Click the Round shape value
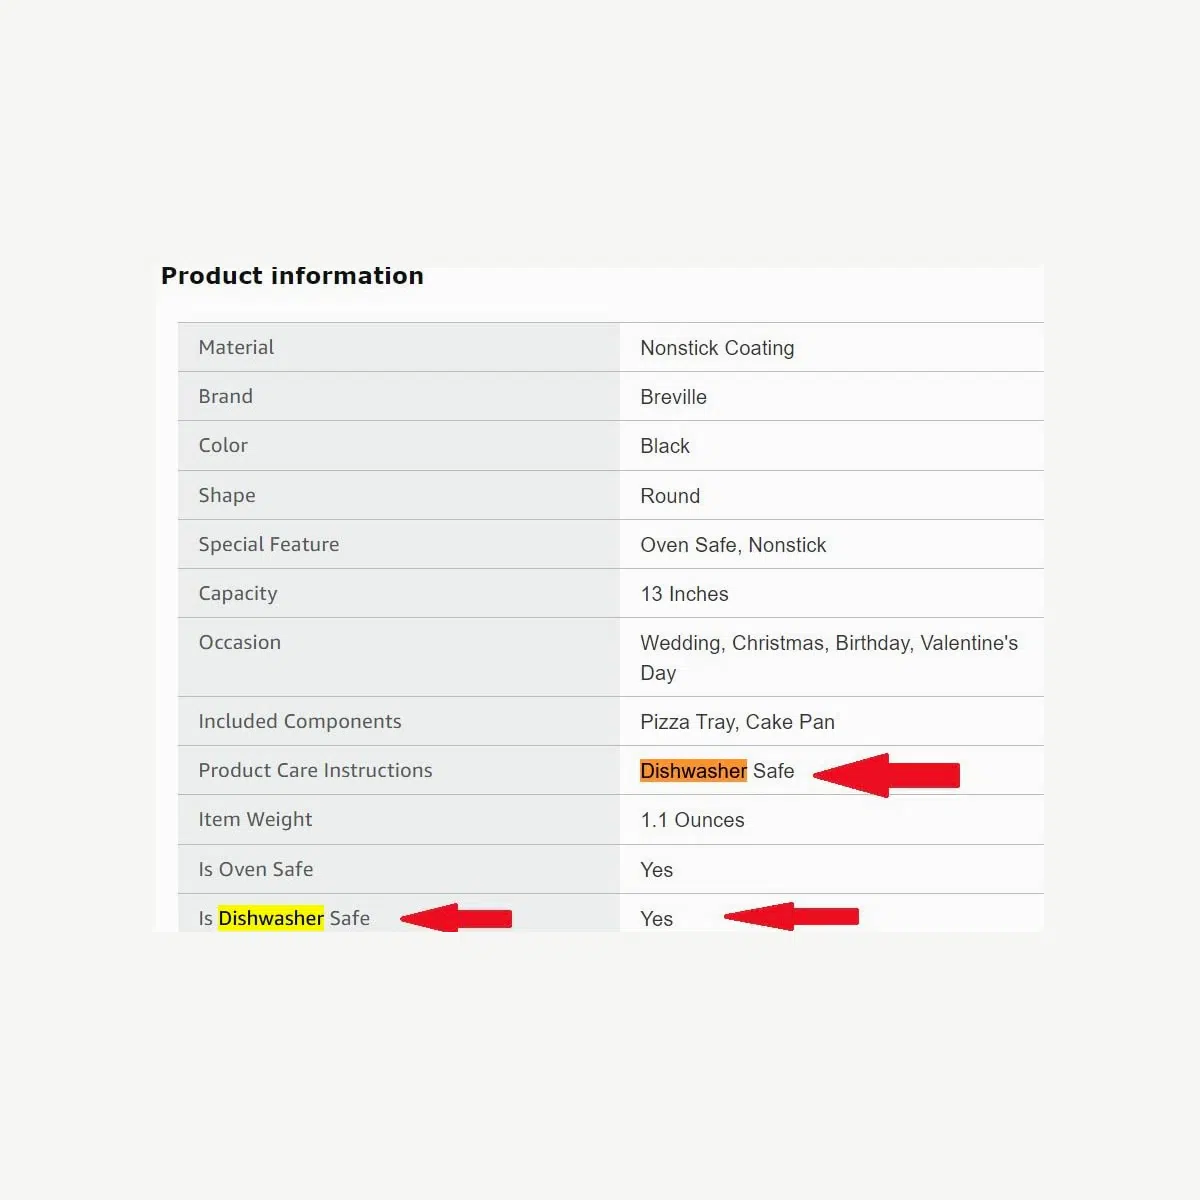 [670, 496]
